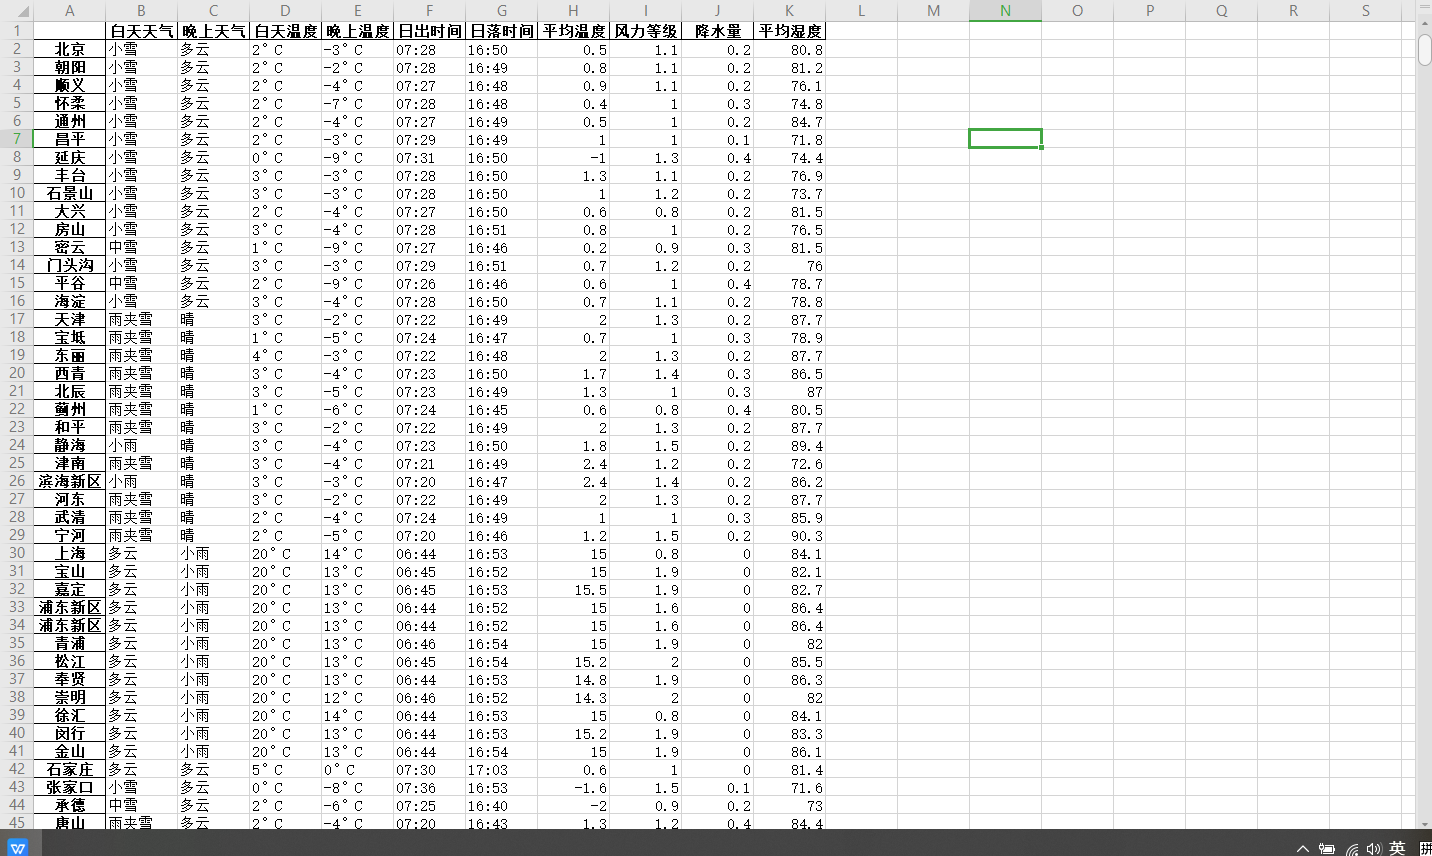Select row 30 header
Image resolution: width=1432 pixels, height=856 pixels.
click(16, 553)
